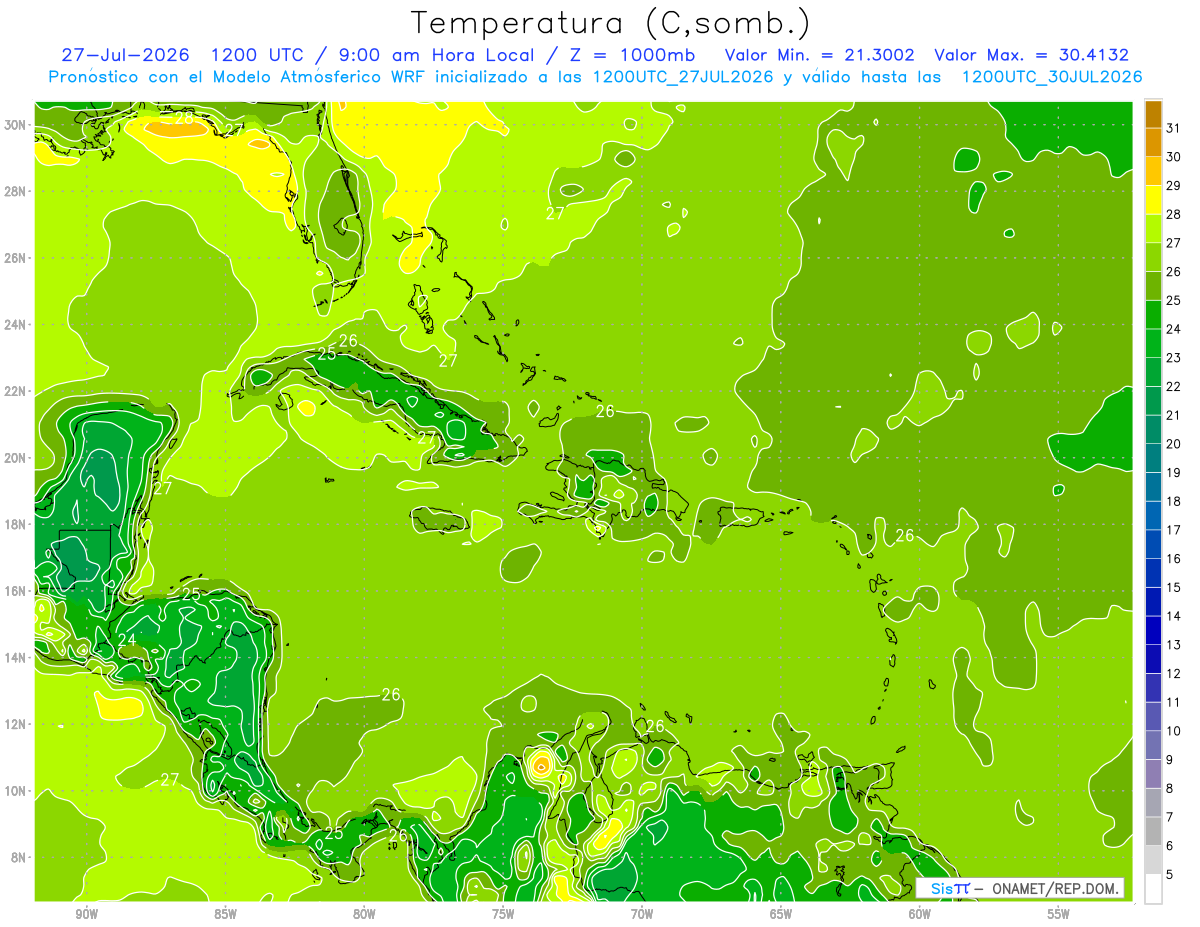Screen dimensions: 1200x927
Task: Click the orange hot spot near 74W 11N
Action: pos(541,767)
